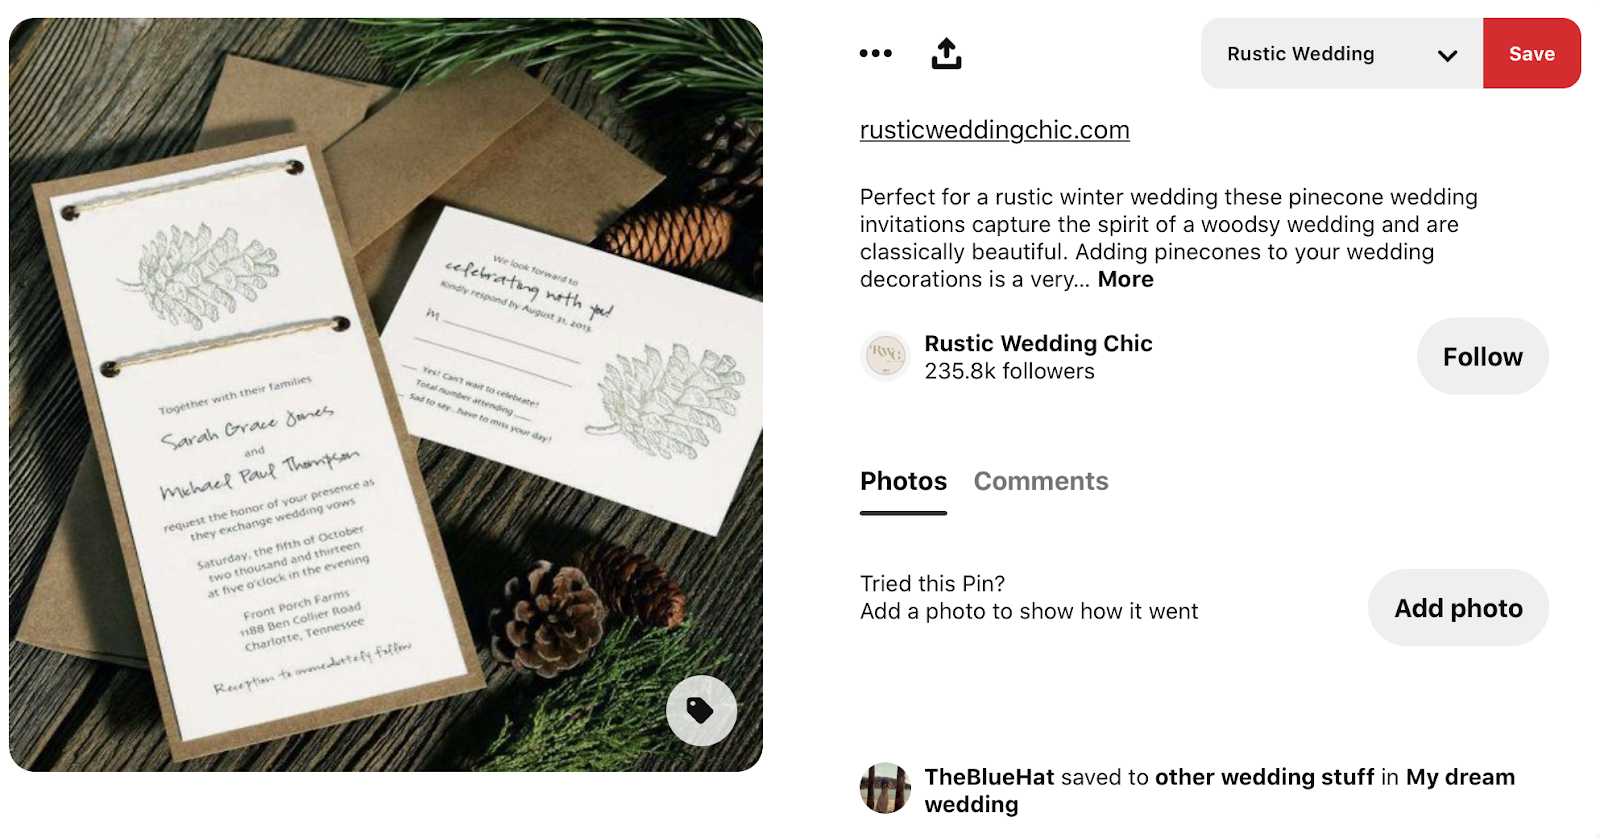Visit rusticweddingchic.com link

tap(995, 130)
